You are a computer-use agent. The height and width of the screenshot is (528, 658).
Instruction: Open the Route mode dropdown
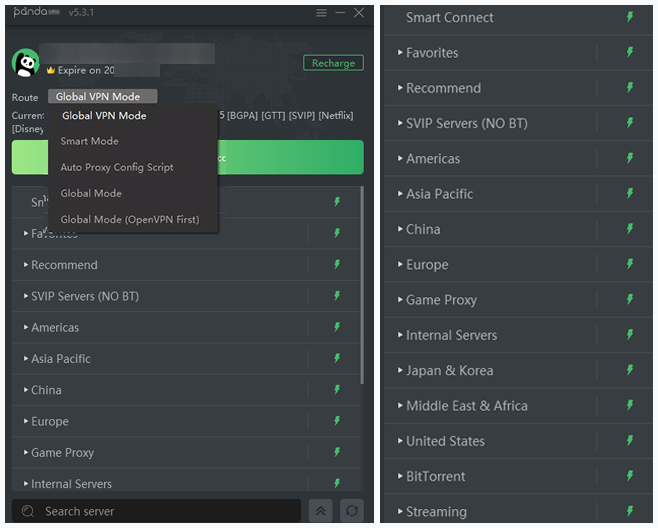pyautogui.click(x=102, y=97)
